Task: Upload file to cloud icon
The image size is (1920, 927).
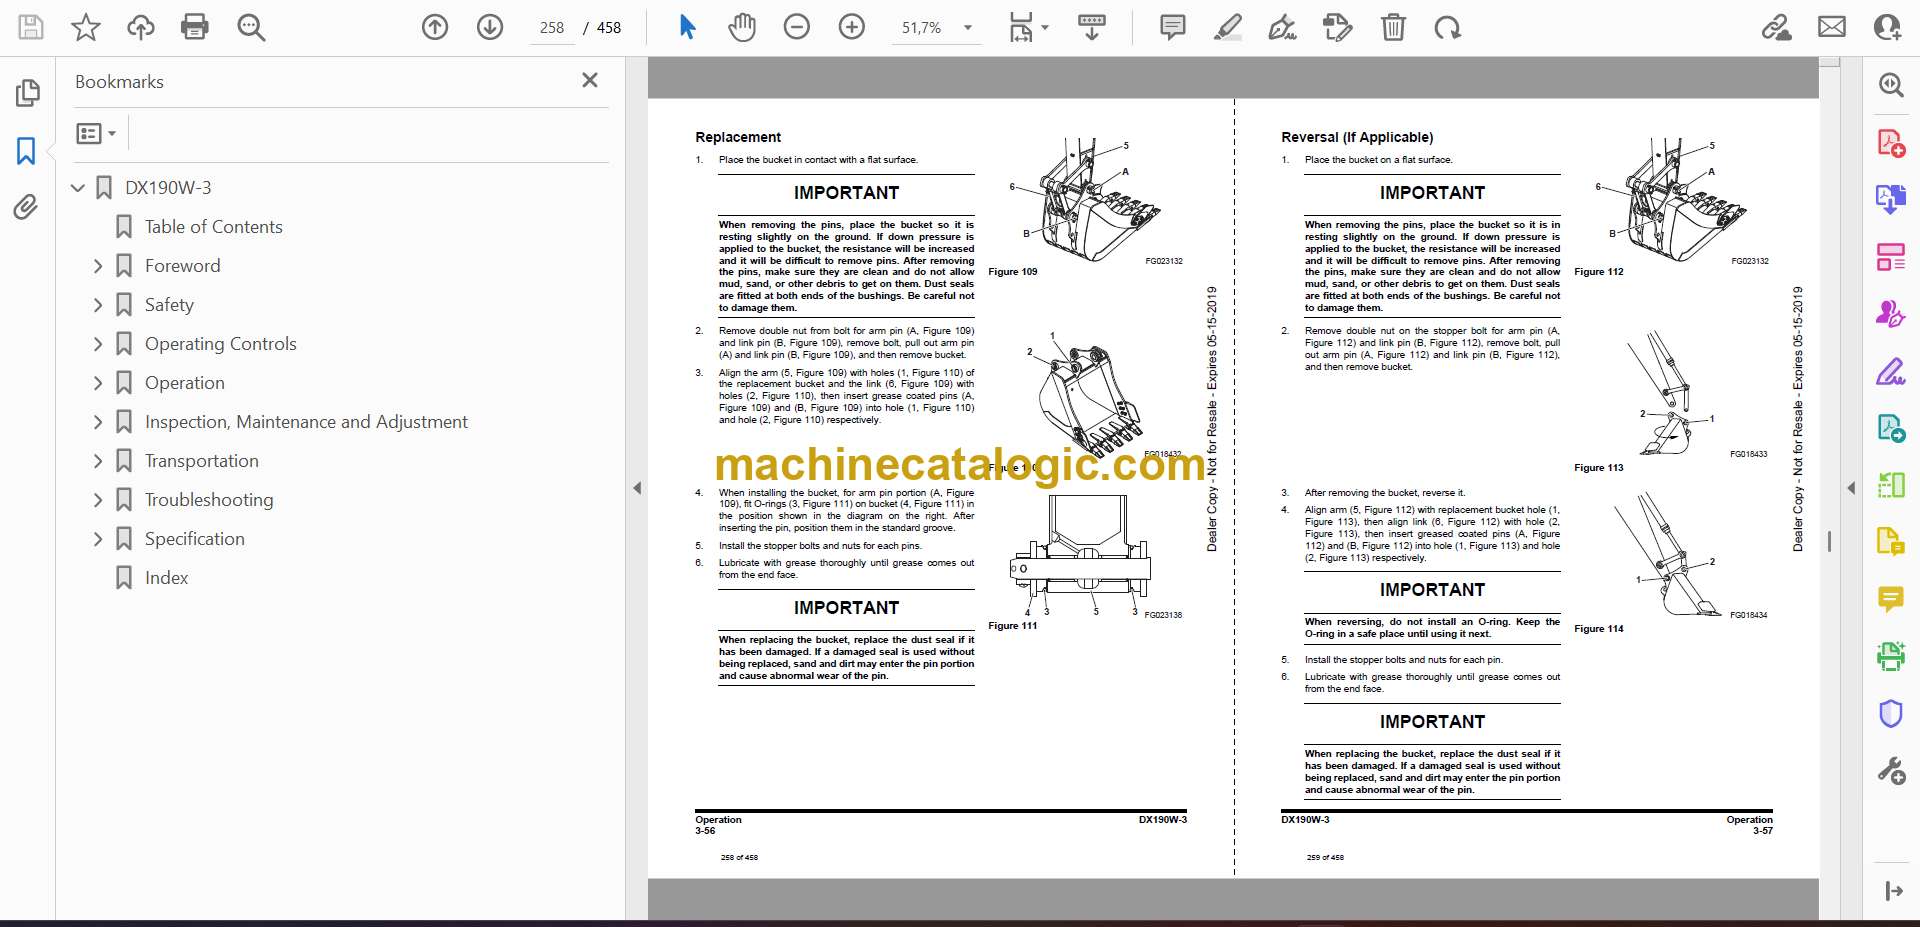Action: [141, 27]
